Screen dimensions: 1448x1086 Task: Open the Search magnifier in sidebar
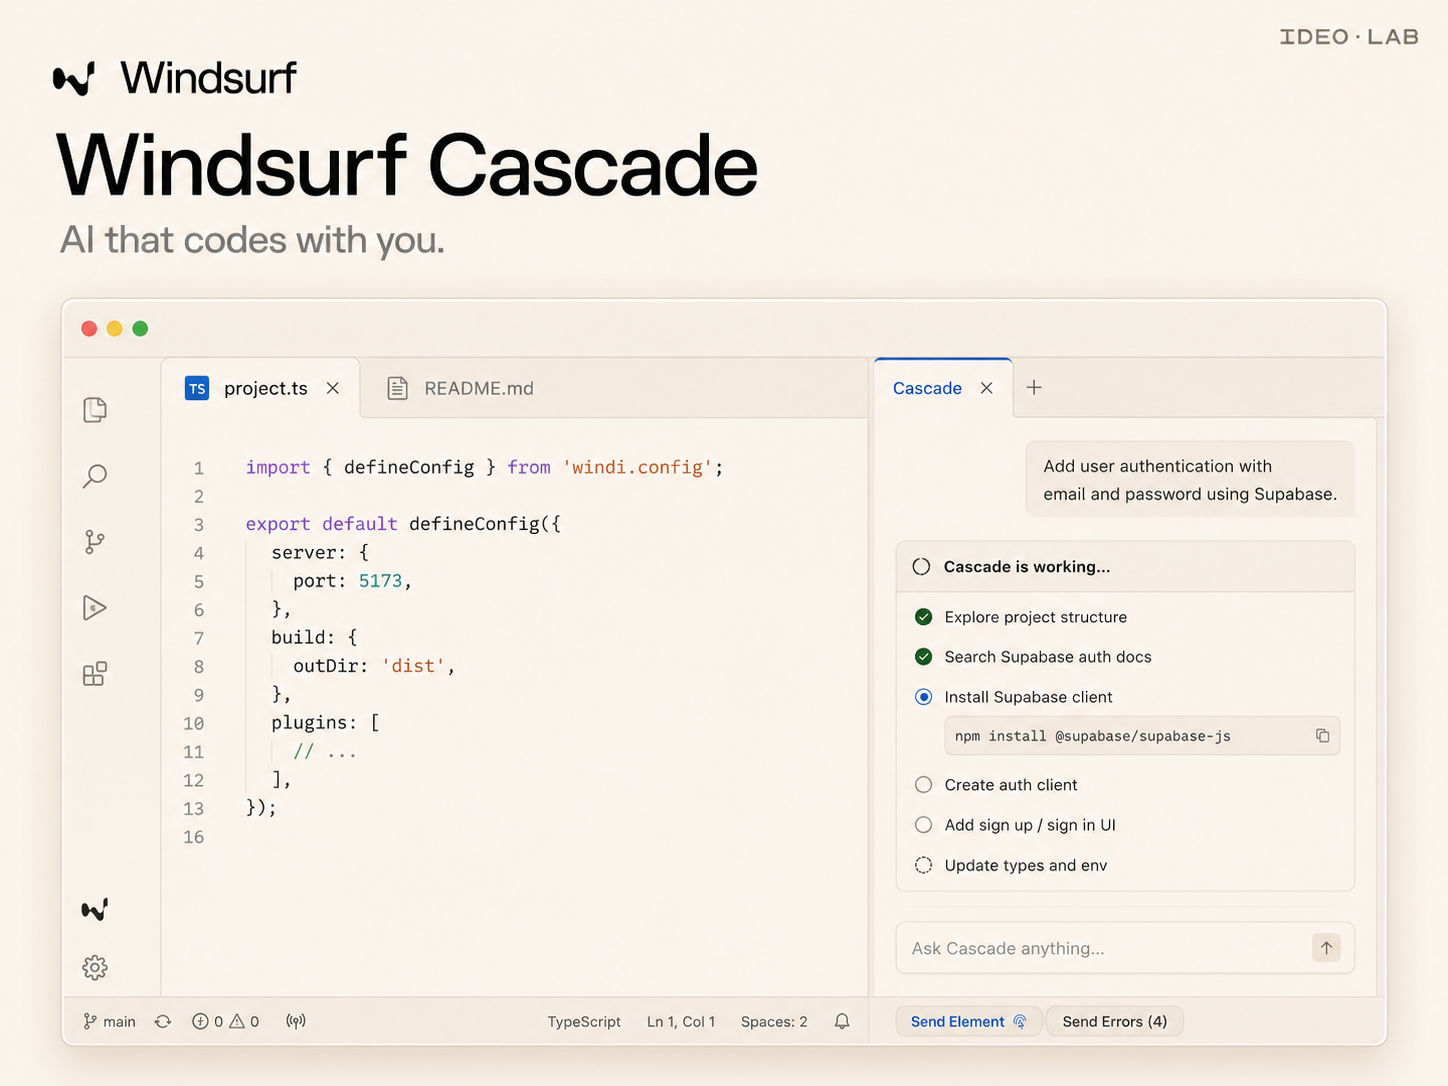pos(95,476)
